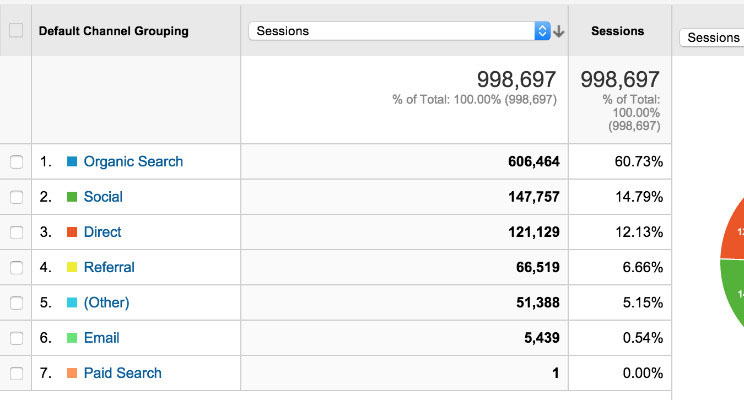Open the Social channel link
Image resolution: width=744 pixels, height=400 pixels.
coord(103,197)
